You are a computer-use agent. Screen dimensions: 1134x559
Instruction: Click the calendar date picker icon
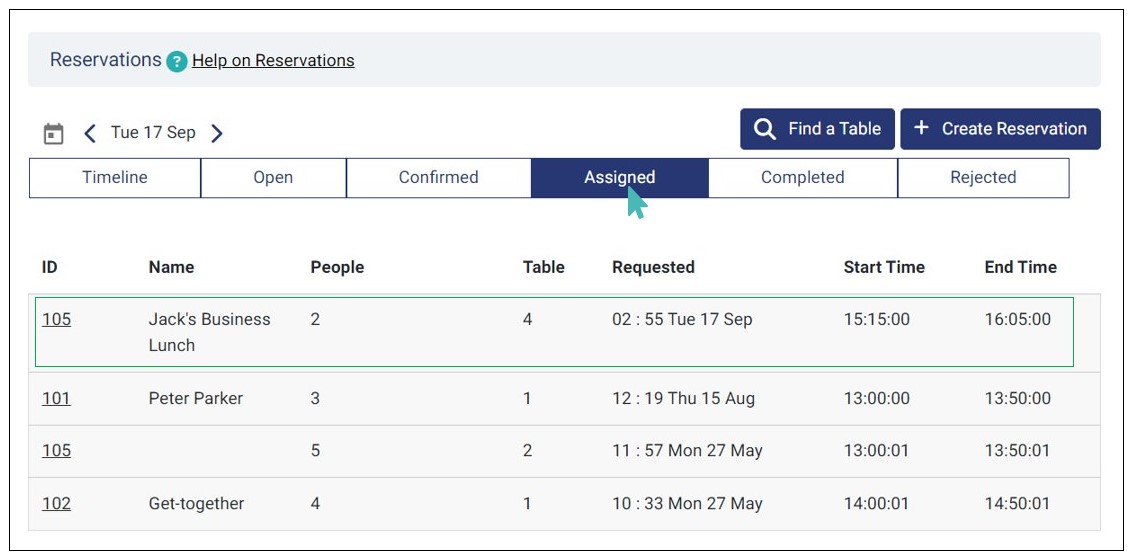54,133
